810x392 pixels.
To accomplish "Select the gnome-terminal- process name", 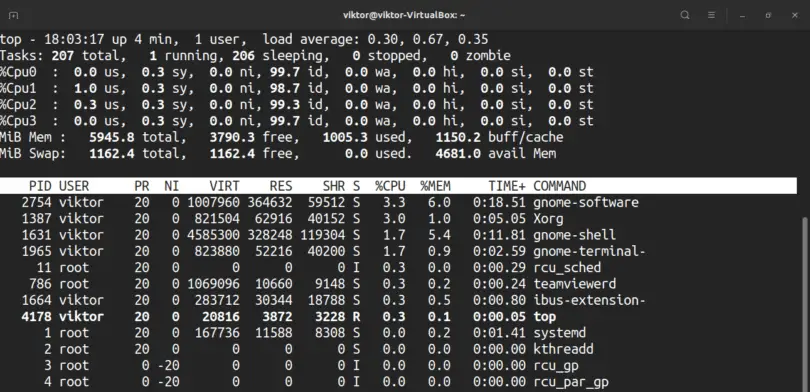I will click(x=589, y=252).
